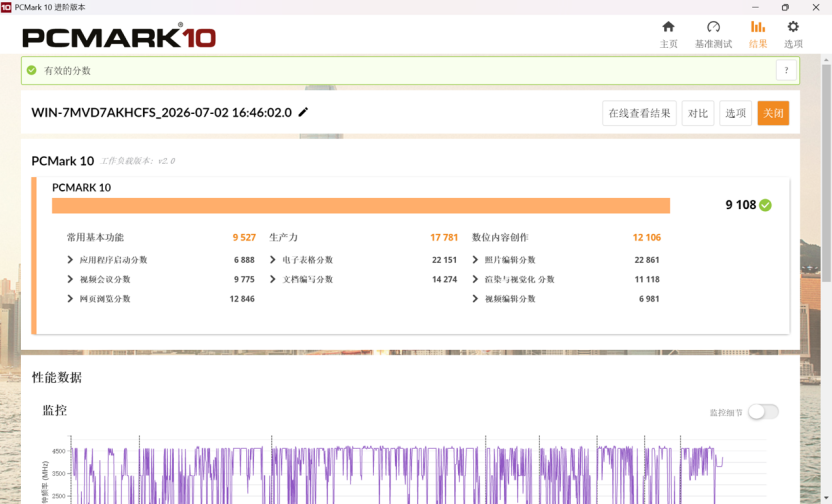
Task: Click the 生产力 heading
Action: click(283, 237)
